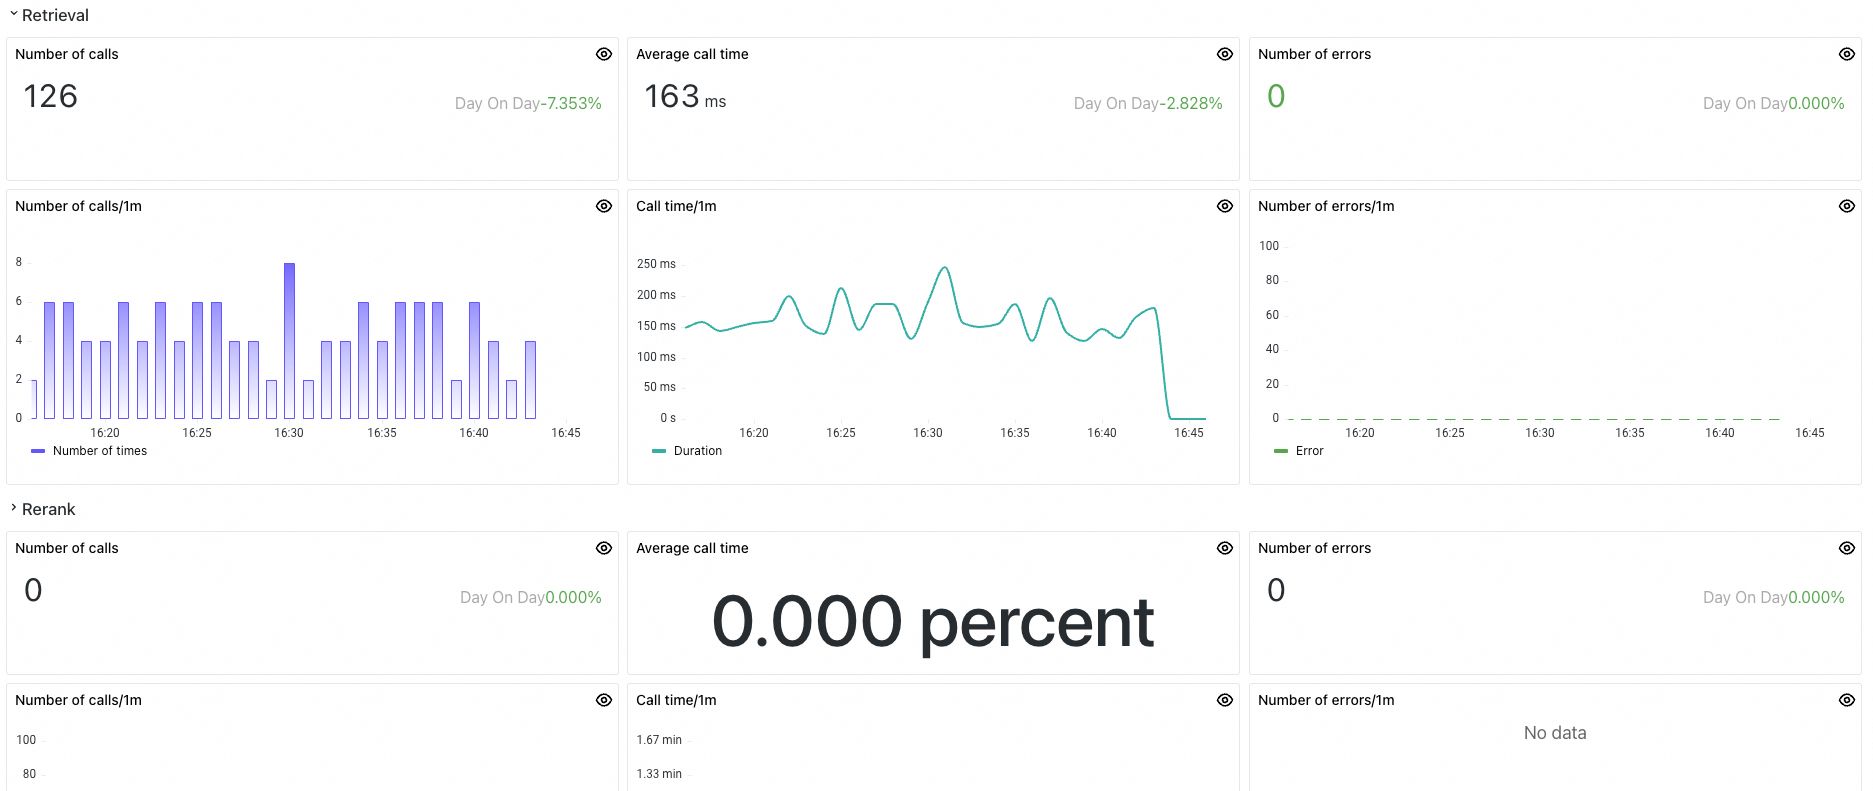Open the Retrieval Number of errors/1m title menu
The image size is (1873, 791).
tap(1326, 206)
